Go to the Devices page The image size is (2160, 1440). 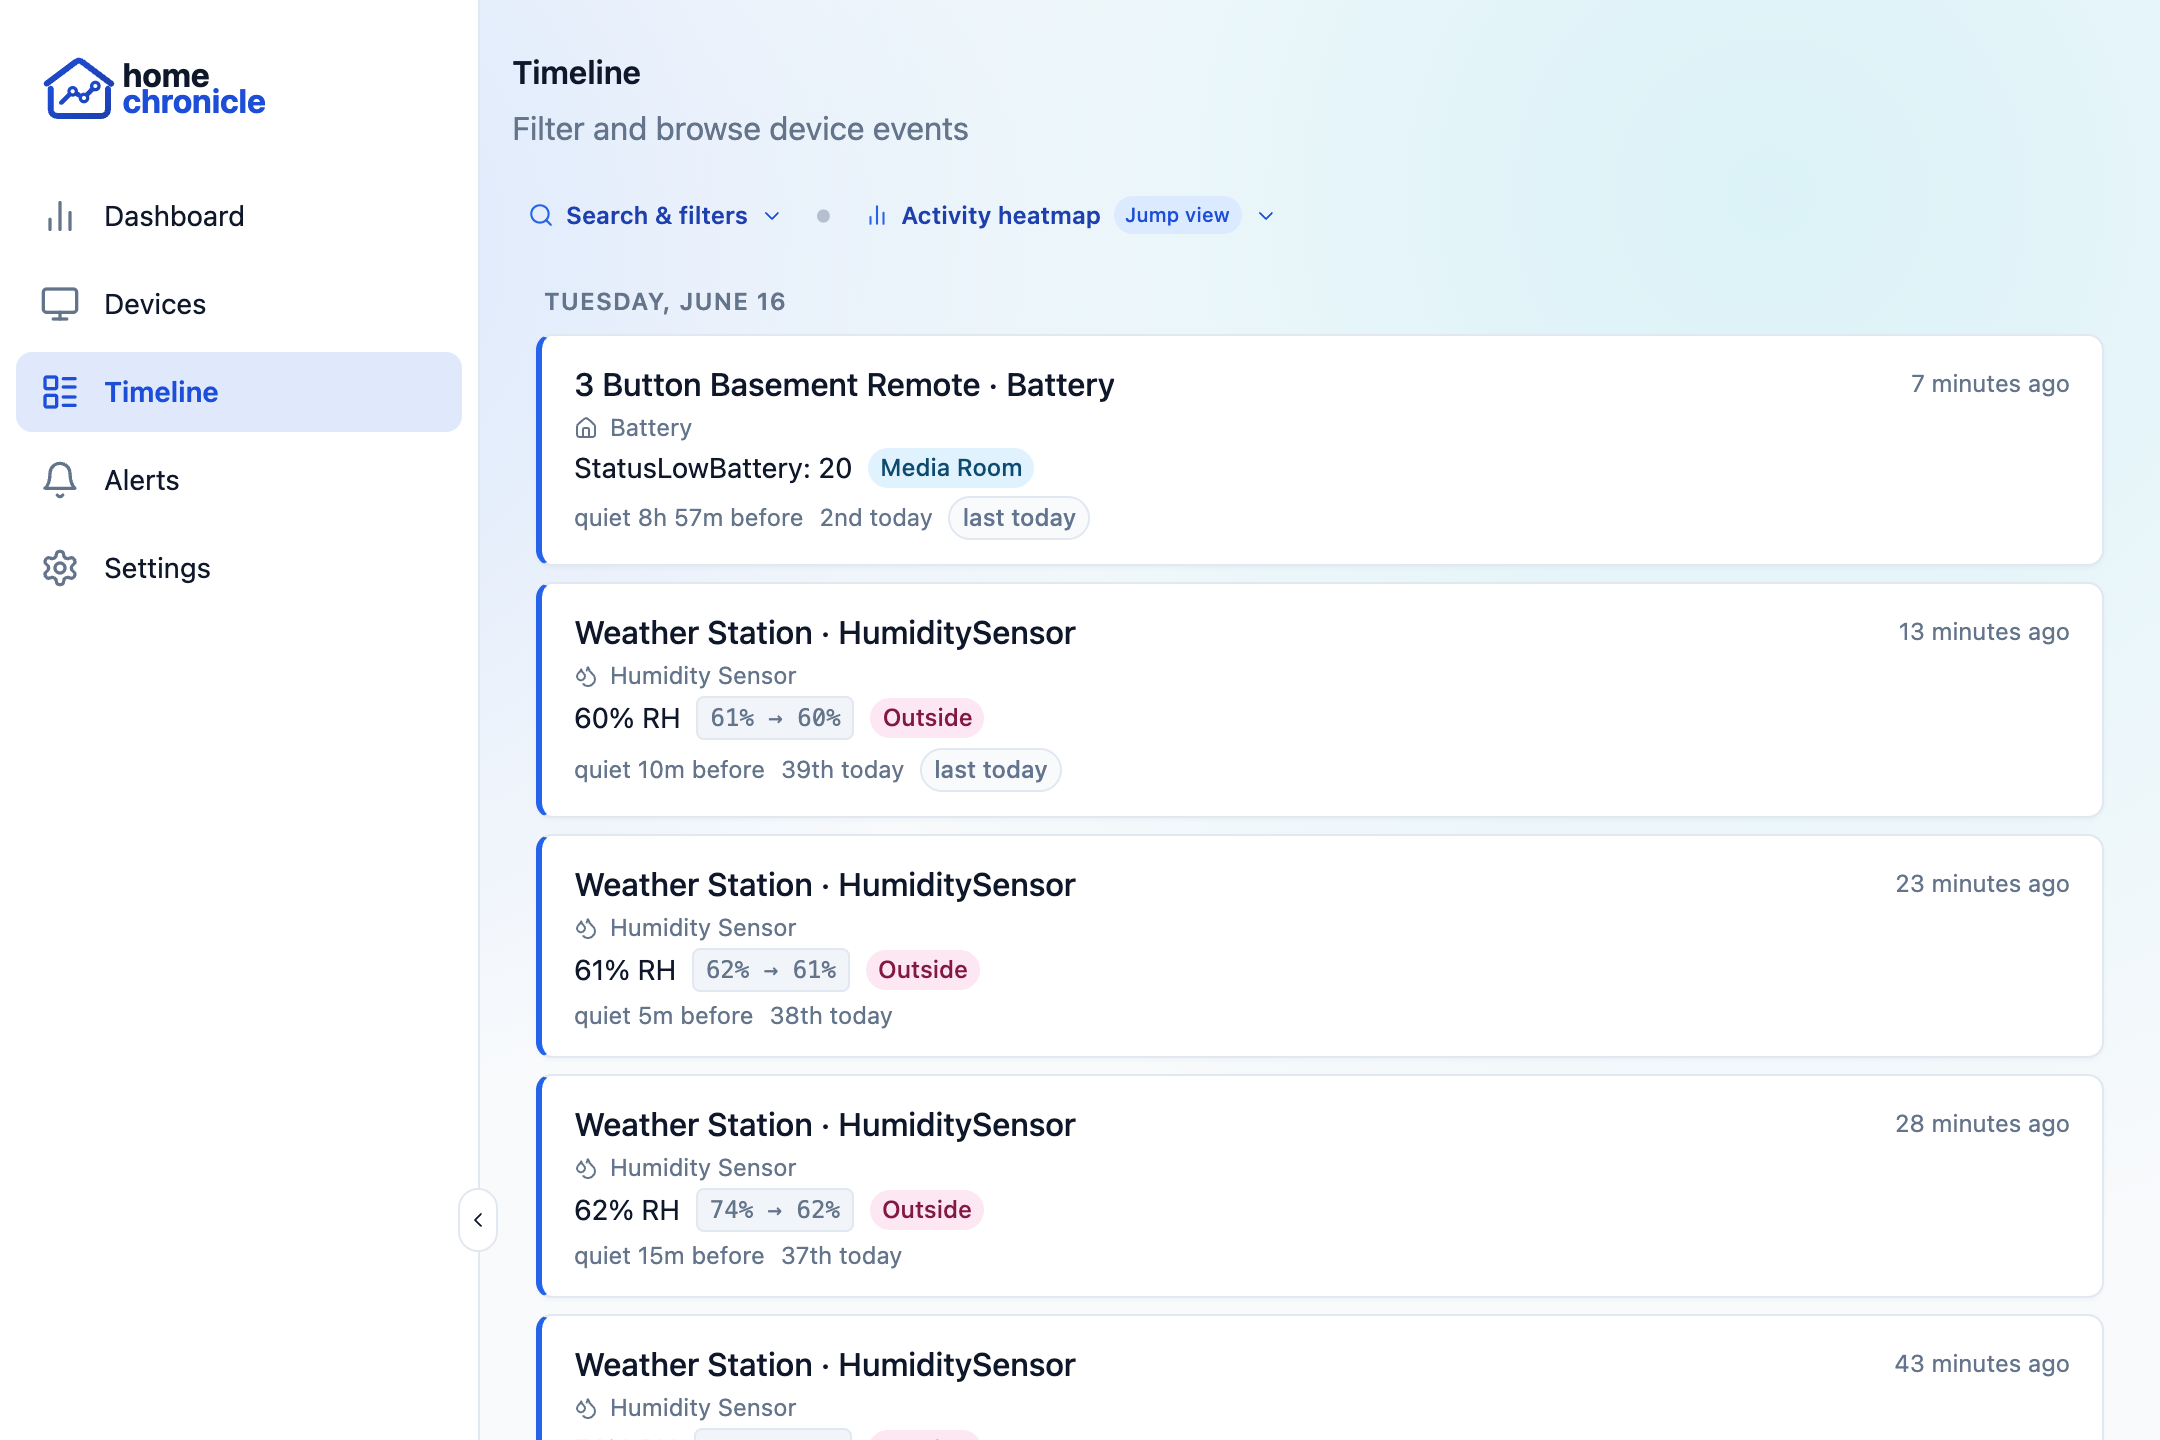click(239, 304)
